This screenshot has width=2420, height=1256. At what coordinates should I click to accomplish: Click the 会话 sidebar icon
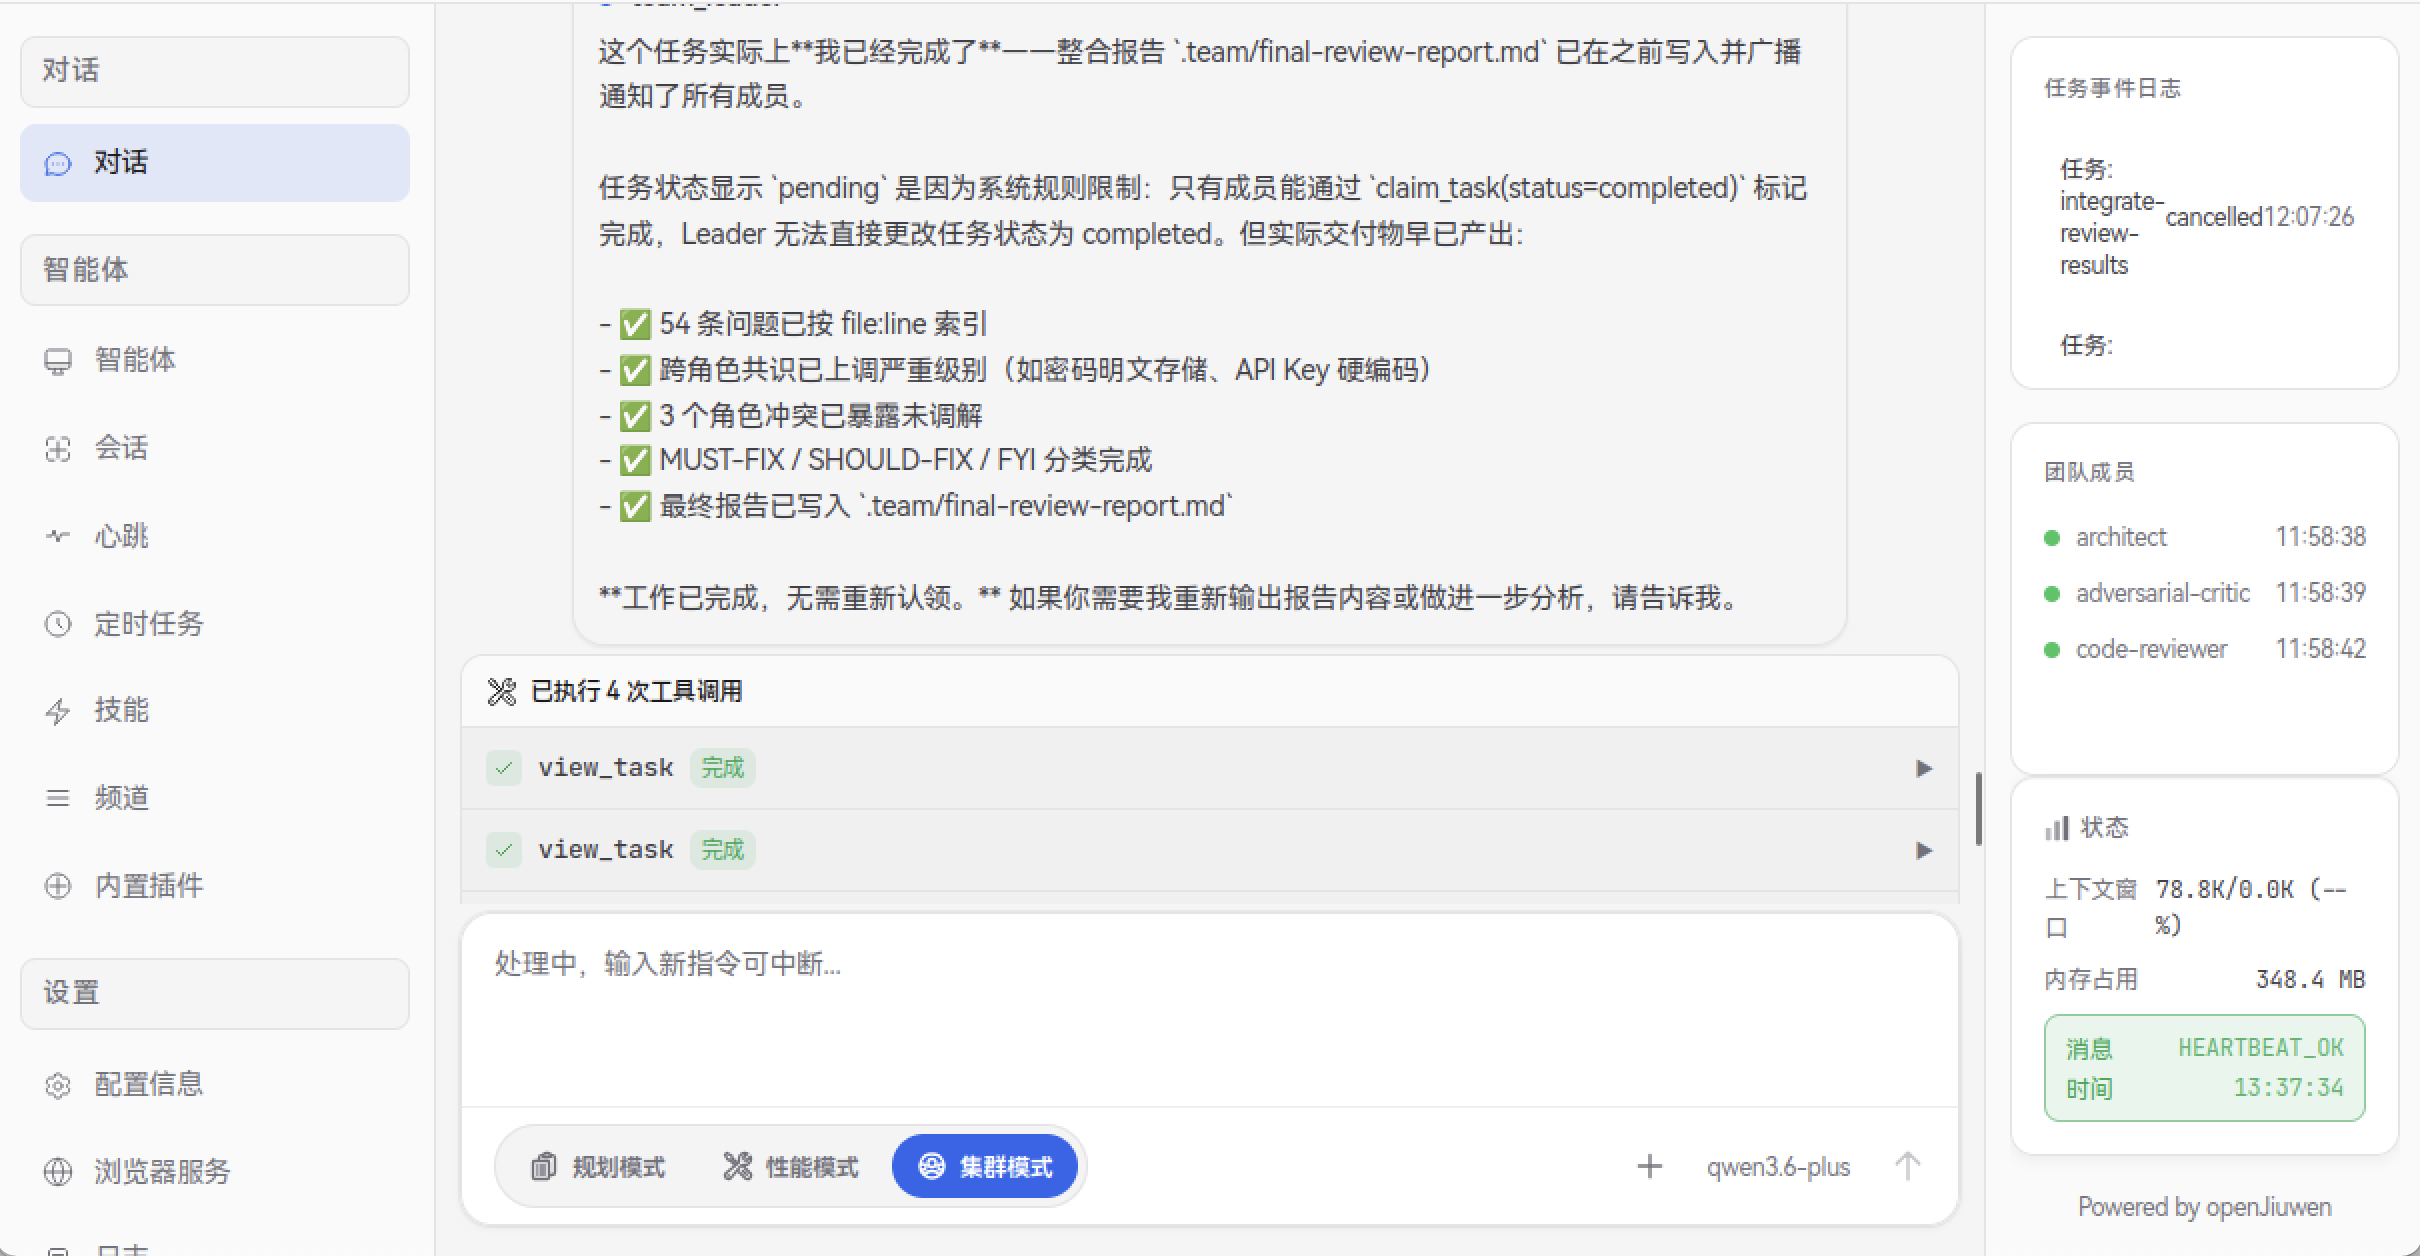[x=58, y=449]
